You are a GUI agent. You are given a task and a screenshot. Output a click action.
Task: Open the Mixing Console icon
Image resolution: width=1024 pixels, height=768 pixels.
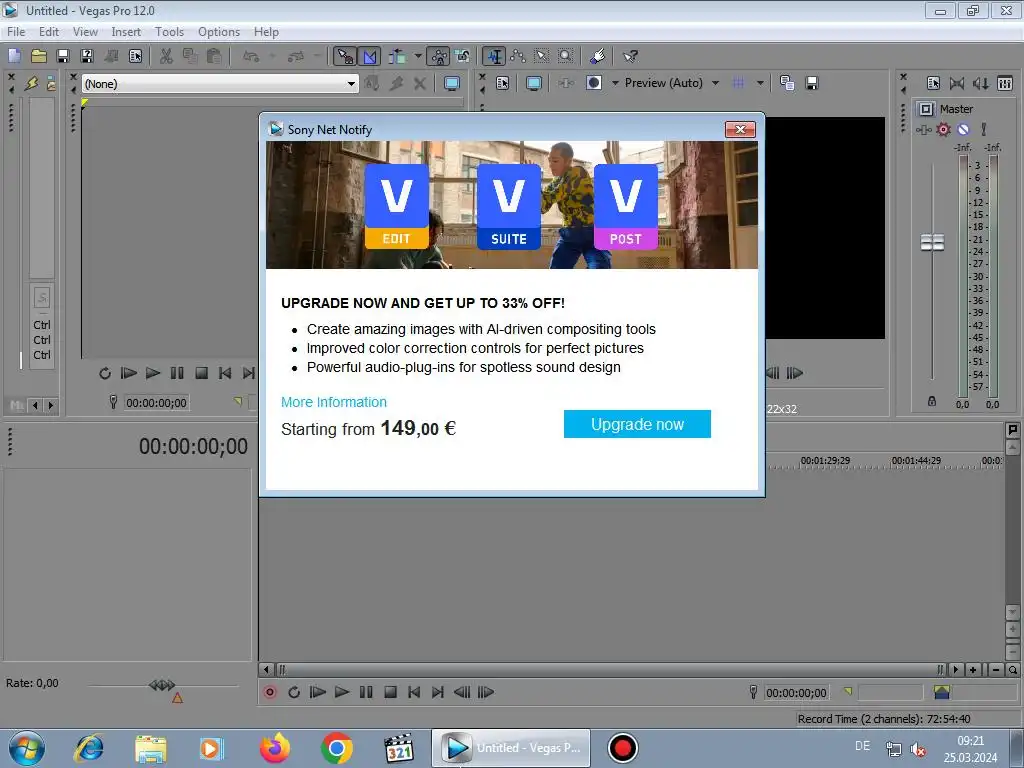pos(1005,83)
